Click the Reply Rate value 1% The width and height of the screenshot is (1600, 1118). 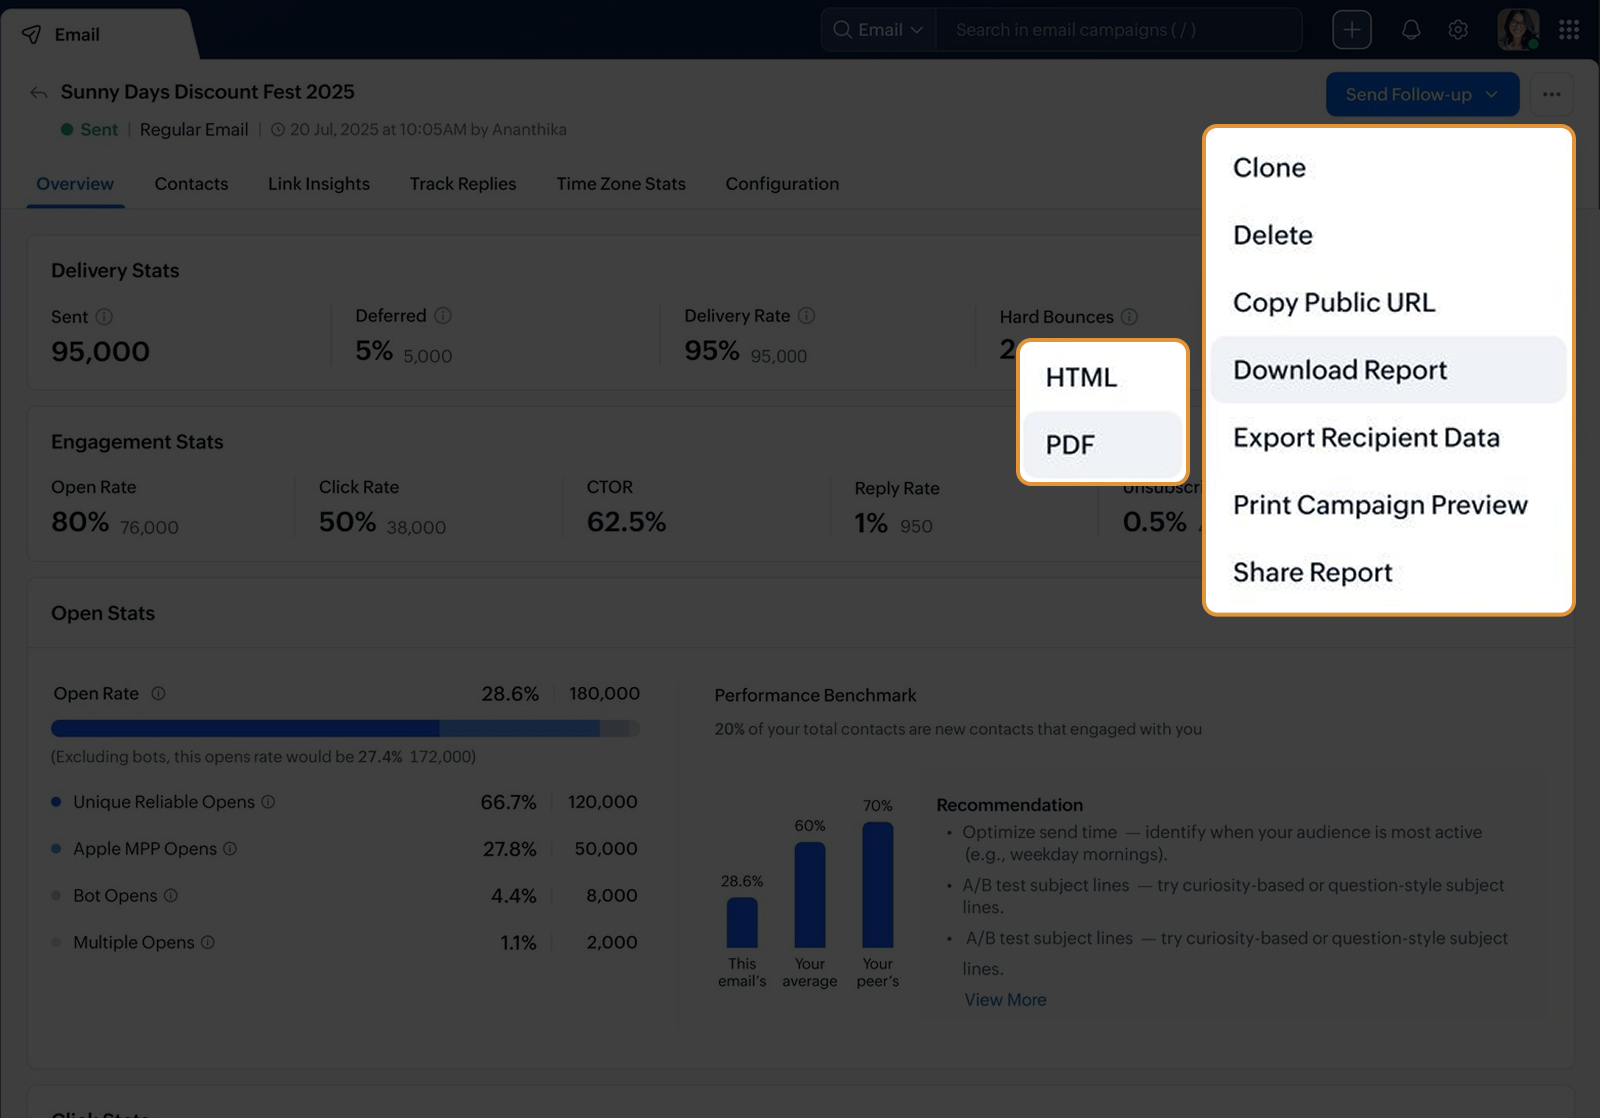click(871, 523)
